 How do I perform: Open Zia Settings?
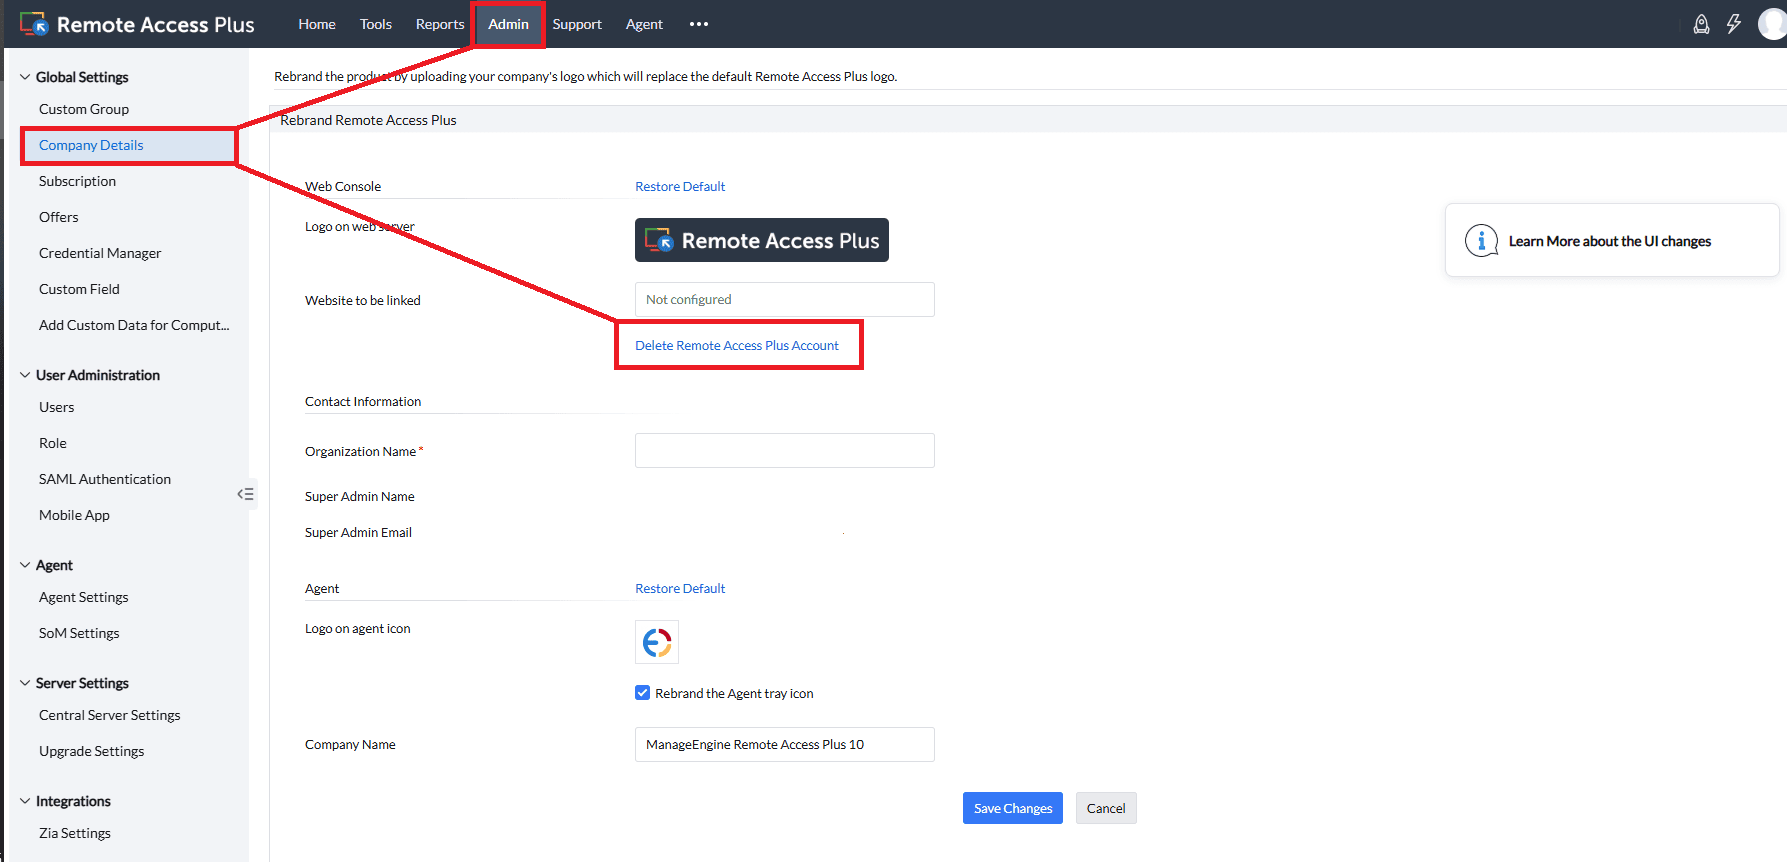click(x=75, y=833)
